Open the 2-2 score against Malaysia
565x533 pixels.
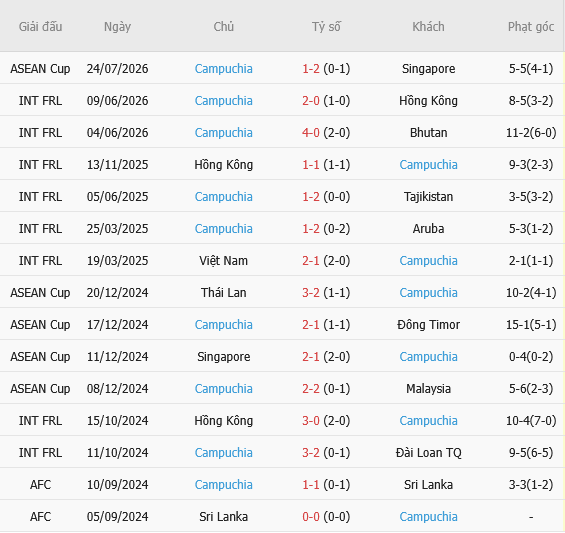pyautogui.click(x=311, y=389)
